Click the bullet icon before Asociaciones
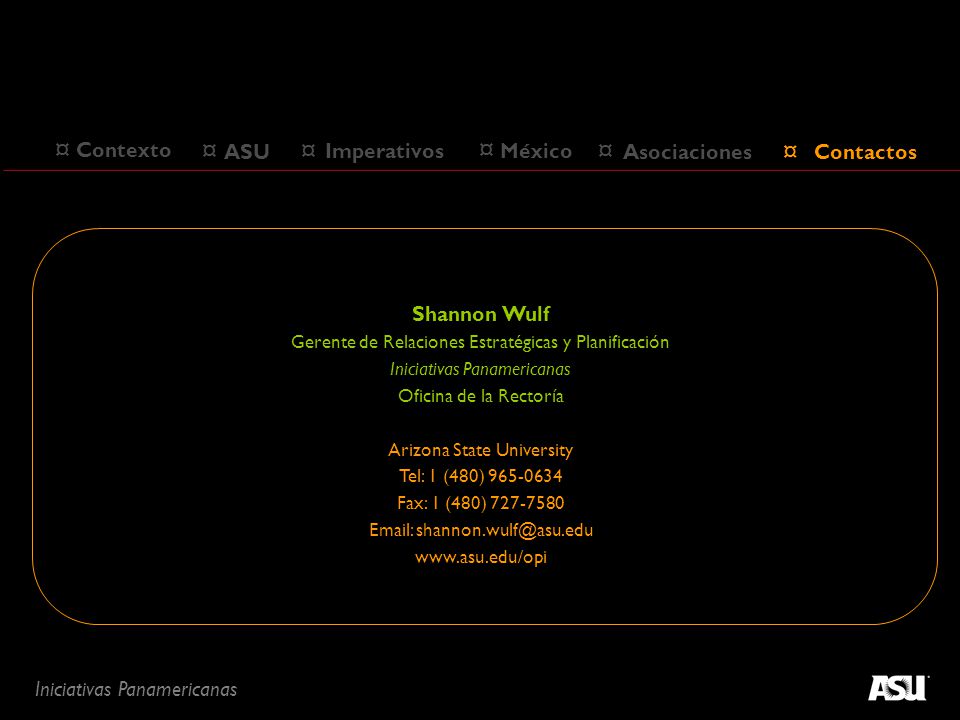 click(x=605, y=150)
